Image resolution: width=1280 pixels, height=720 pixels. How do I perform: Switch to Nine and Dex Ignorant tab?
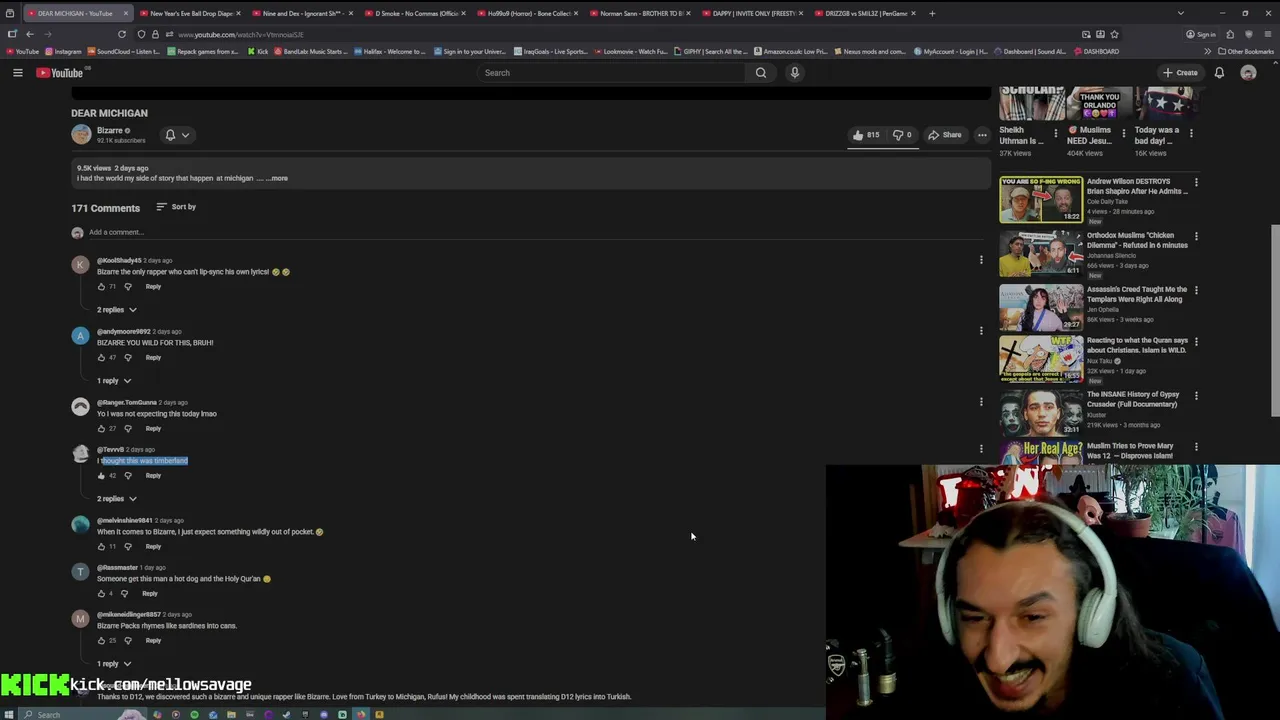[x=302, y=13]
